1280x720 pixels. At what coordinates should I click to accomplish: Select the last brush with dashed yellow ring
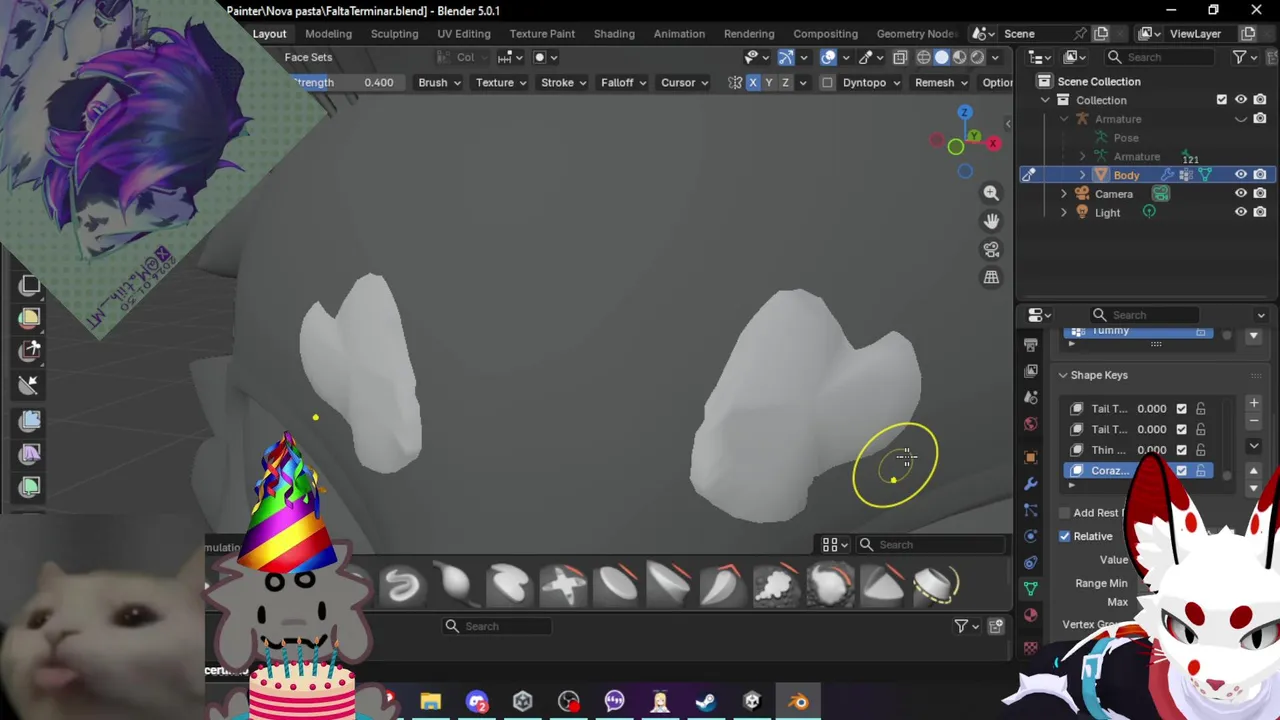[x=937, y=585]
